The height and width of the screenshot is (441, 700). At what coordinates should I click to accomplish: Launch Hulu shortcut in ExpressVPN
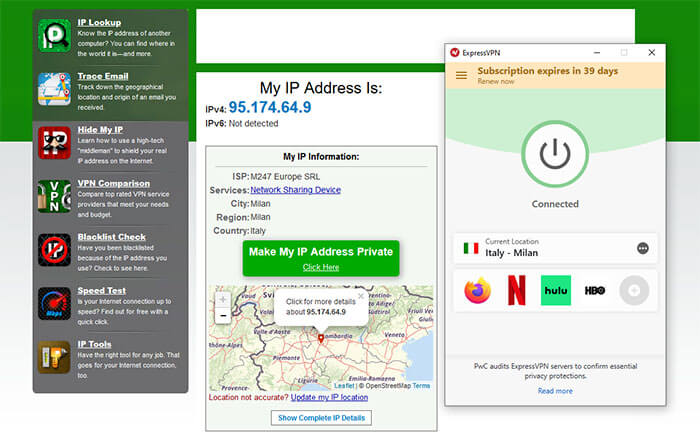[555, 291]
